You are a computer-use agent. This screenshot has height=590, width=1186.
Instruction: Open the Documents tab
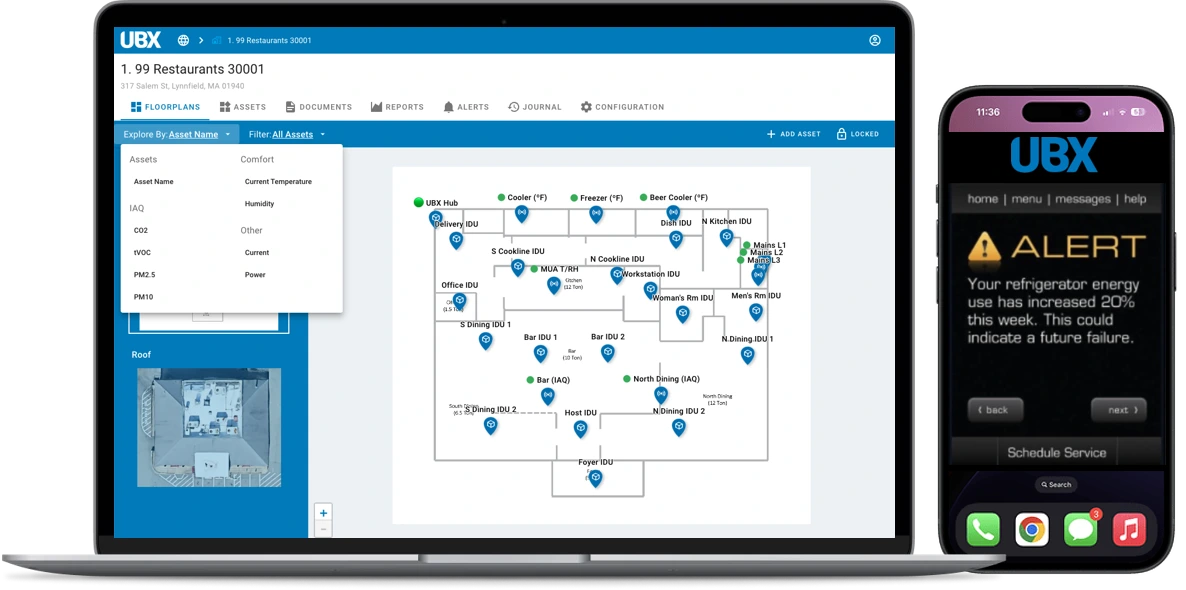[x=318, y=107]
